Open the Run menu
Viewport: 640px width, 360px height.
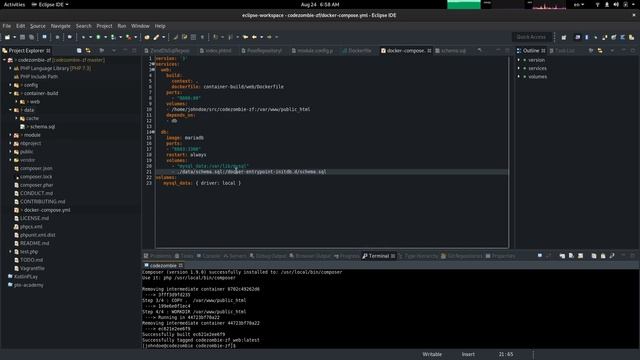point(122,26)
